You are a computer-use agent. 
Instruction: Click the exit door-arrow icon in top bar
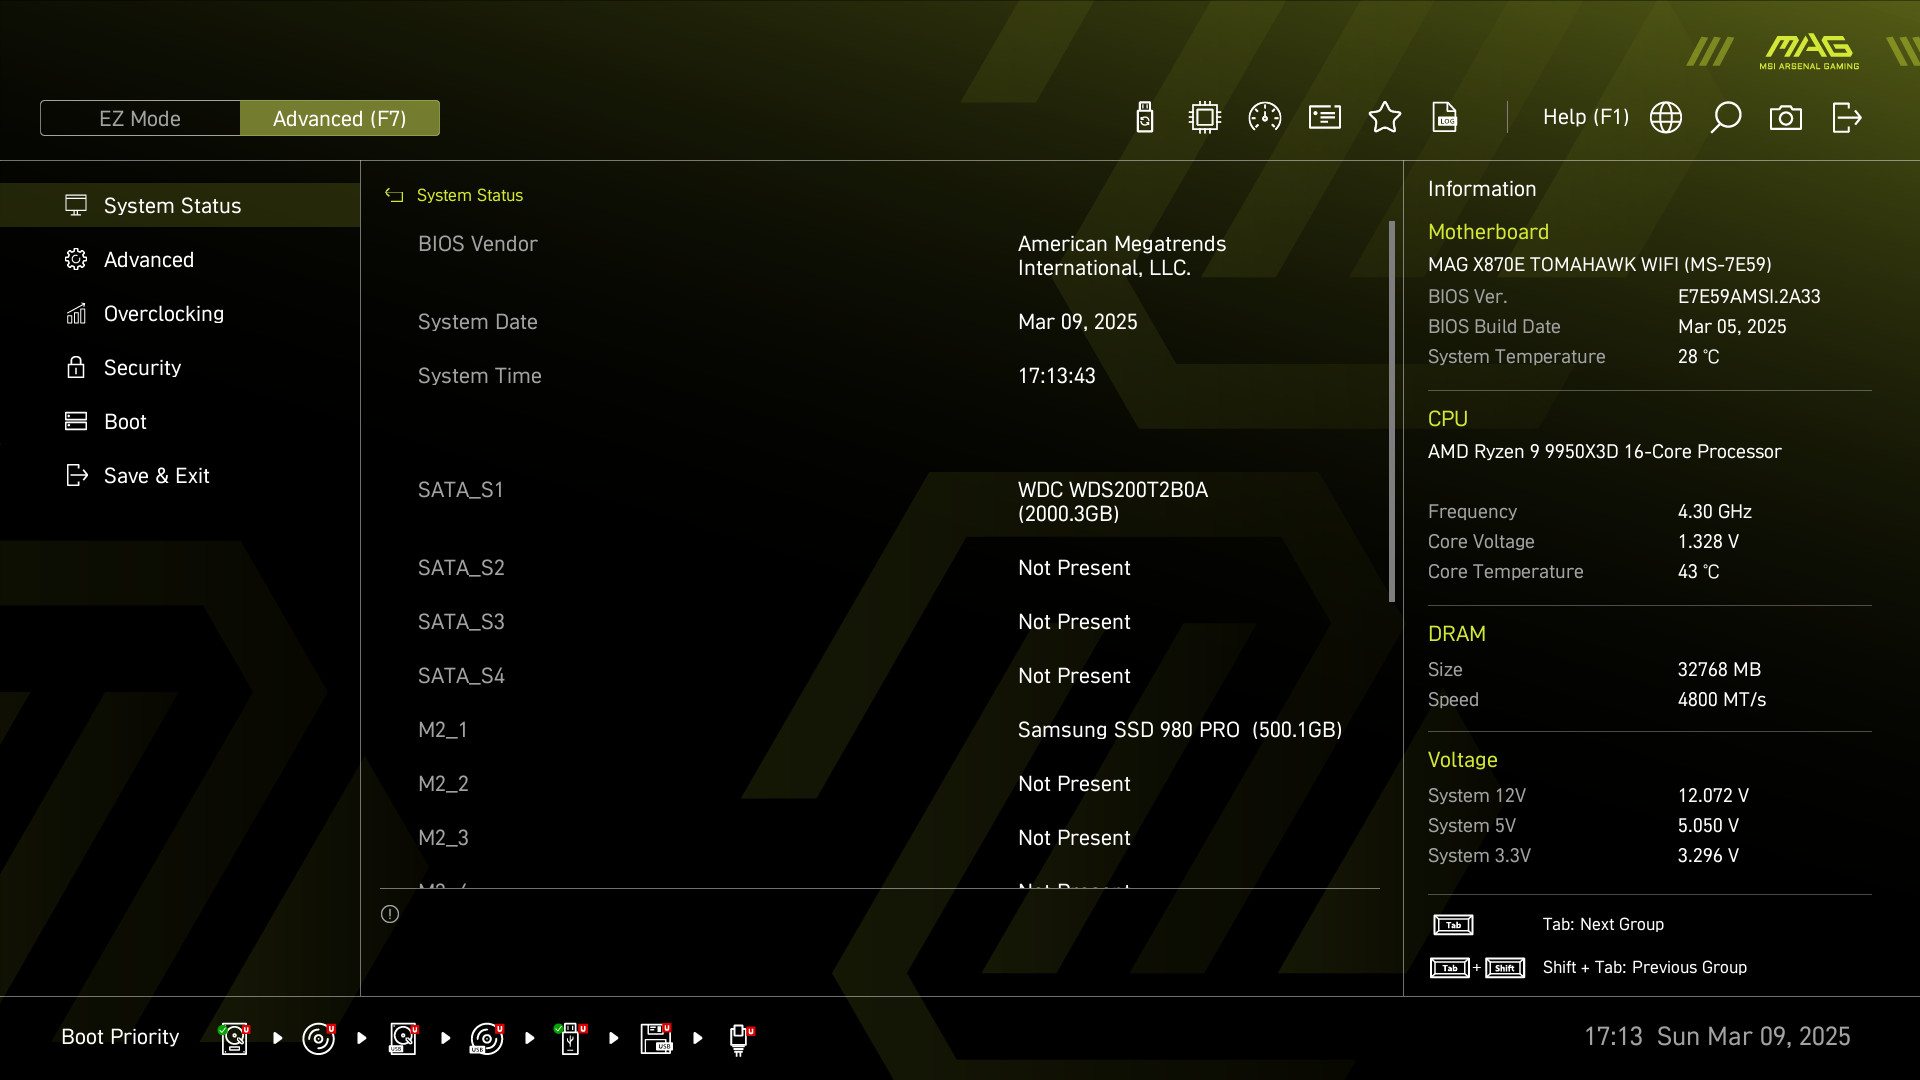[1846, 118]
